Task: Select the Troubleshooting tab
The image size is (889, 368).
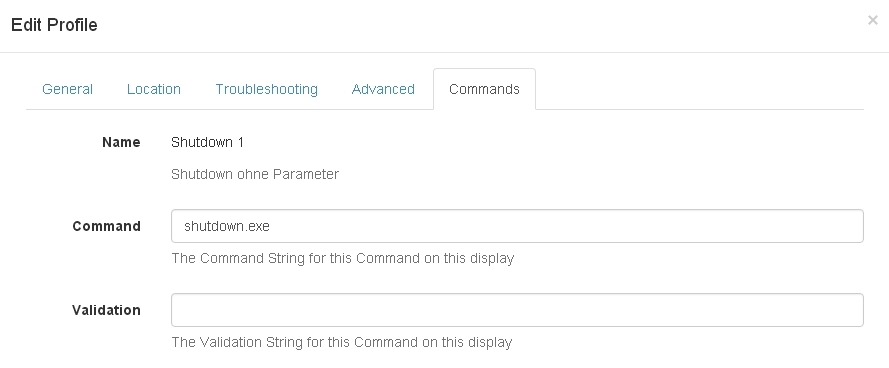Action: [266, 89]
